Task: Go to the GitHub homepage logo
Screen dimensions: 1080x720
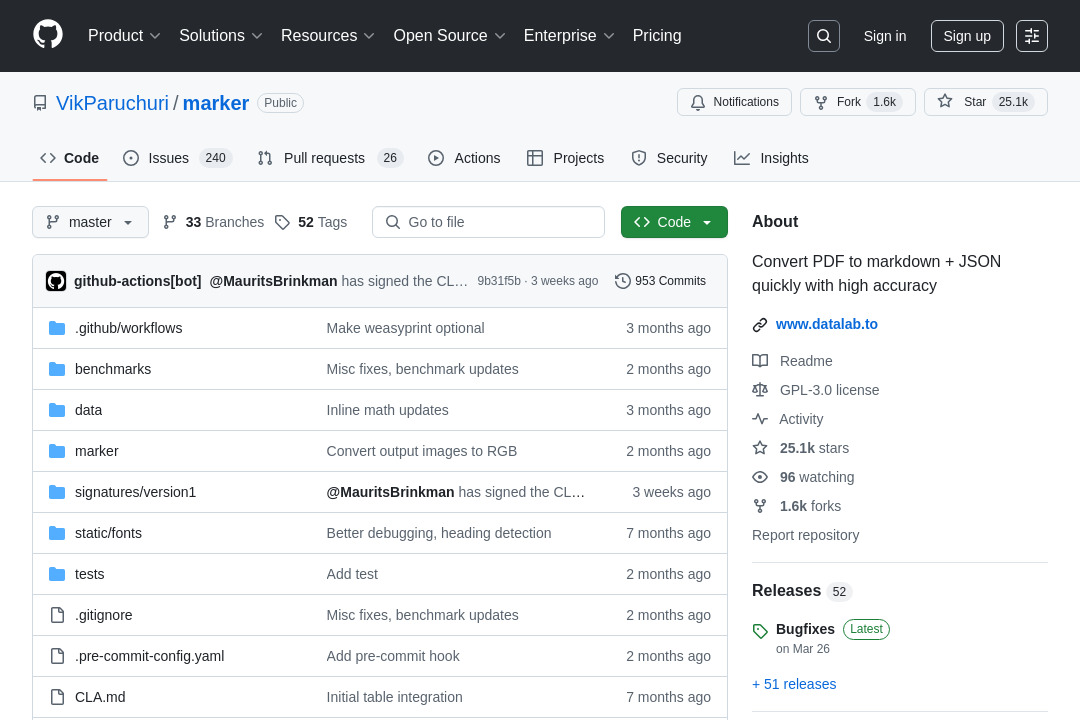Action: click(x=48, y=35)
